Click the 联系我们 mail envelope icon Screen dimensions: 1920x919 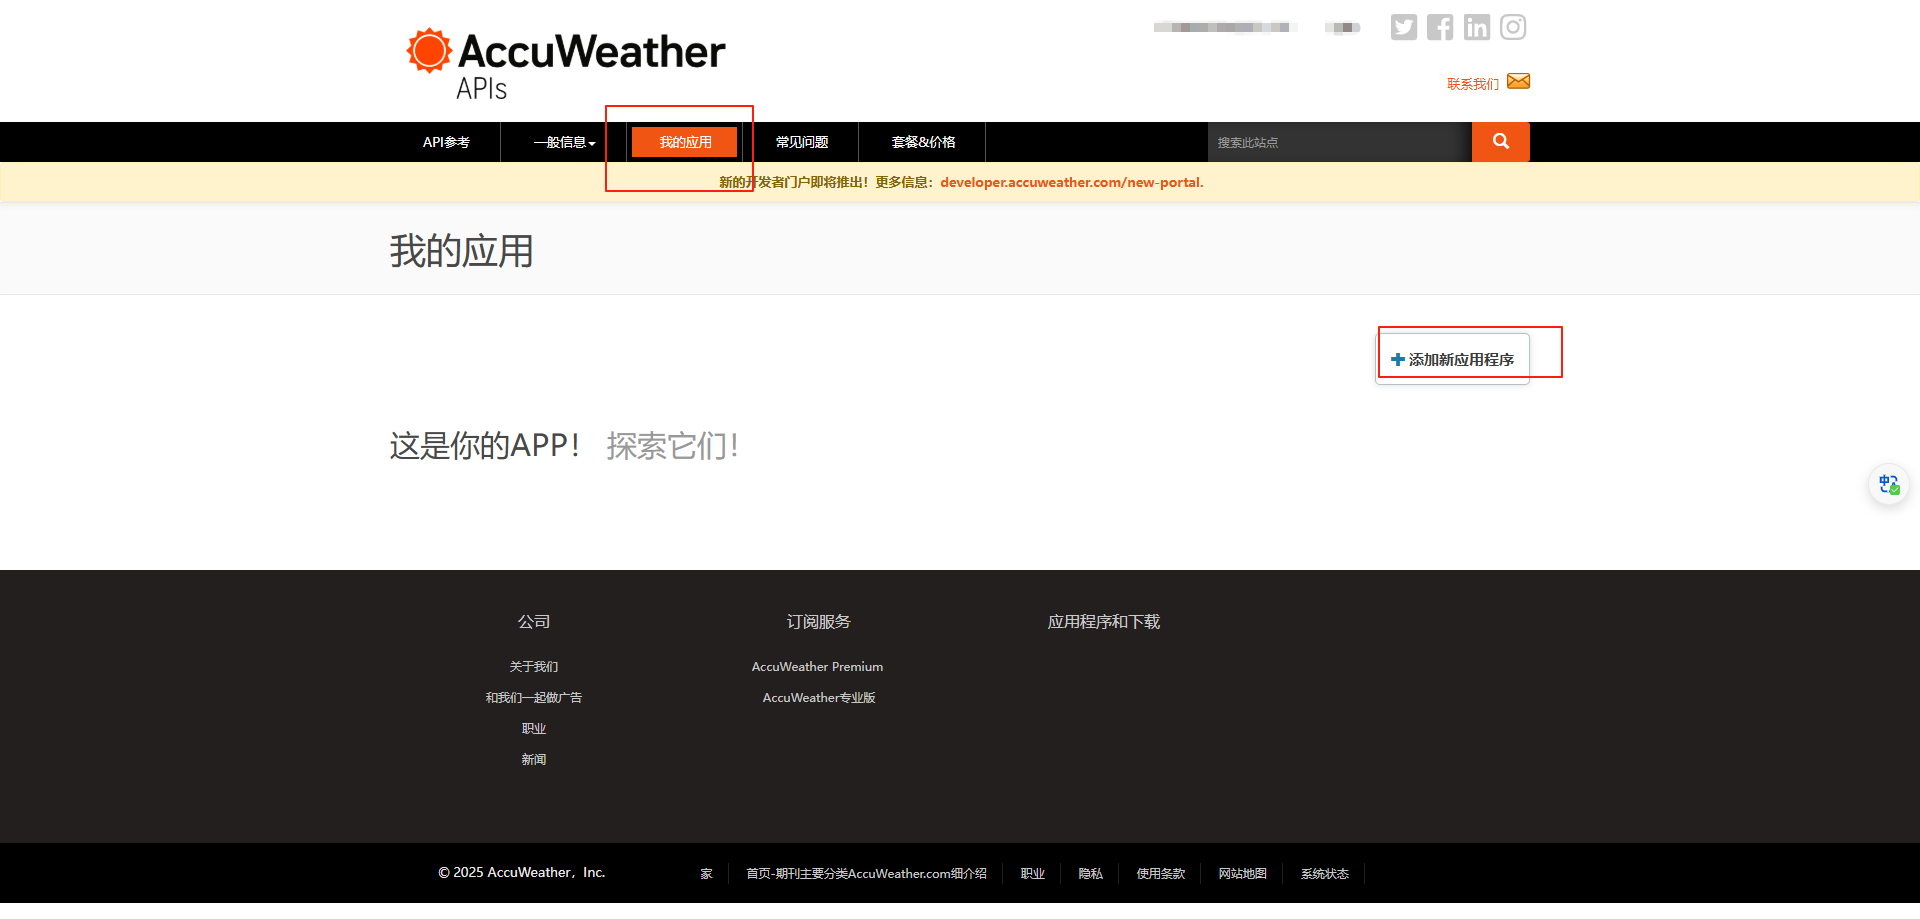click(x=1519, y=81)
